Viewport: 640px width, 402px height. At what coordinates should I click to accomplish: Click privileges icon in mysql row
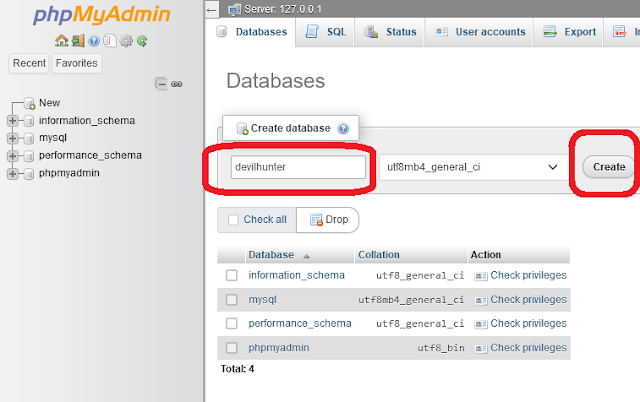[481, 301]
